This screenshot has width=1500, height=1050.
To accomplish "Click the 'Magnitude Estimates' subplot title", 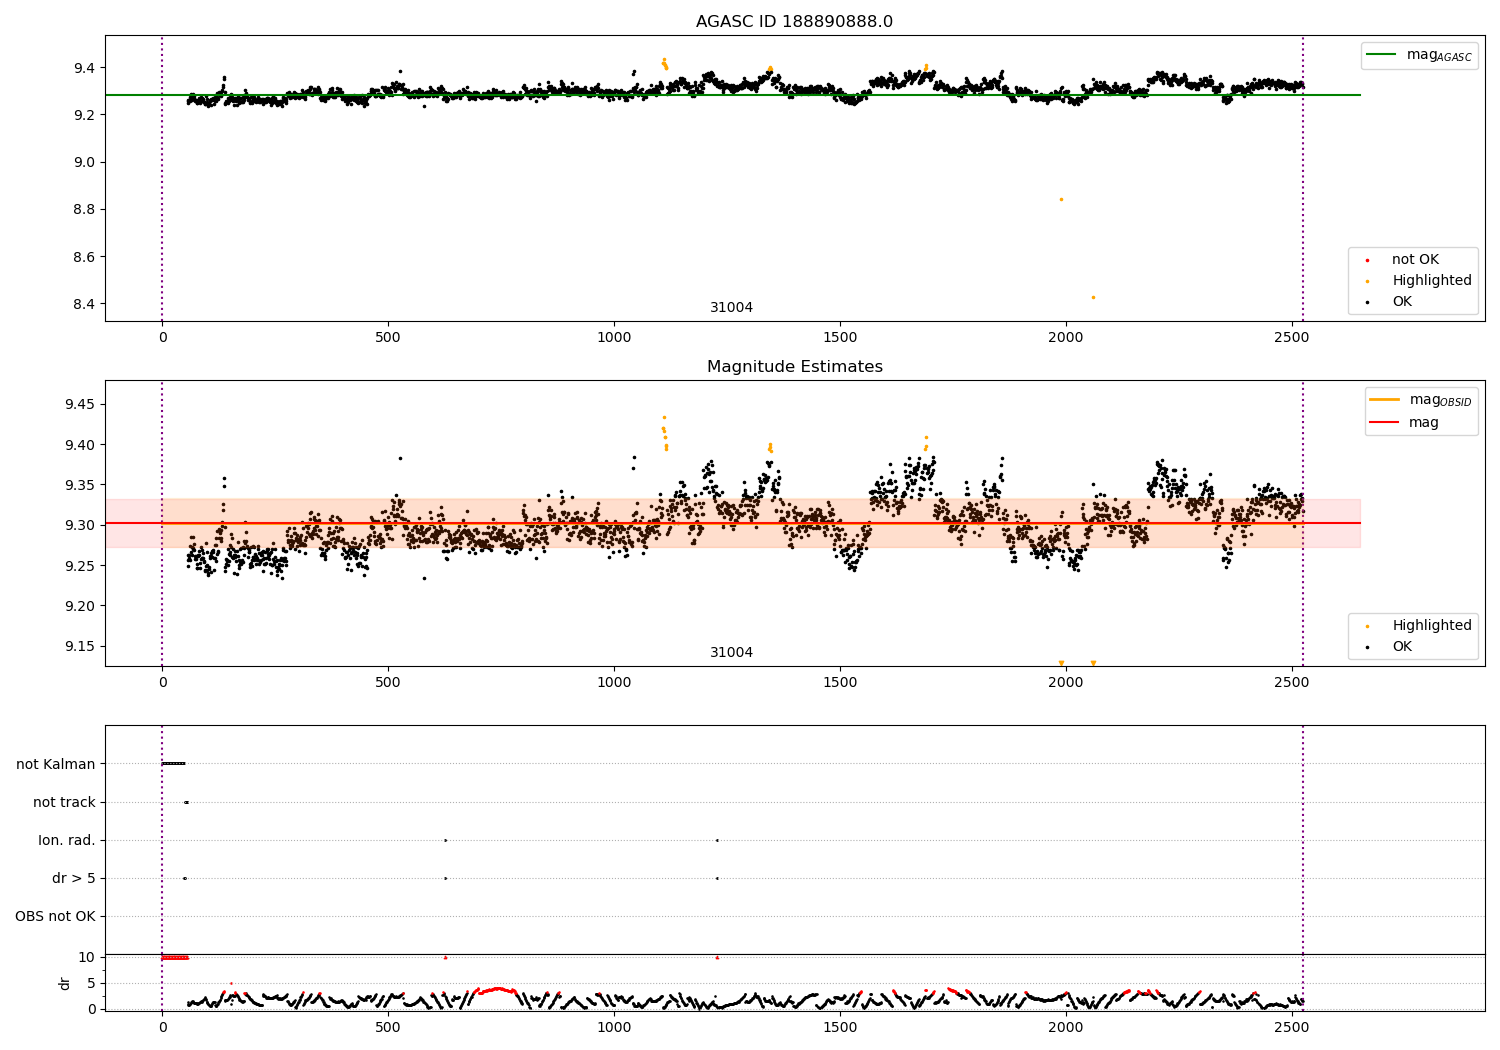I will pyautogui.click(x=794, y=367).
